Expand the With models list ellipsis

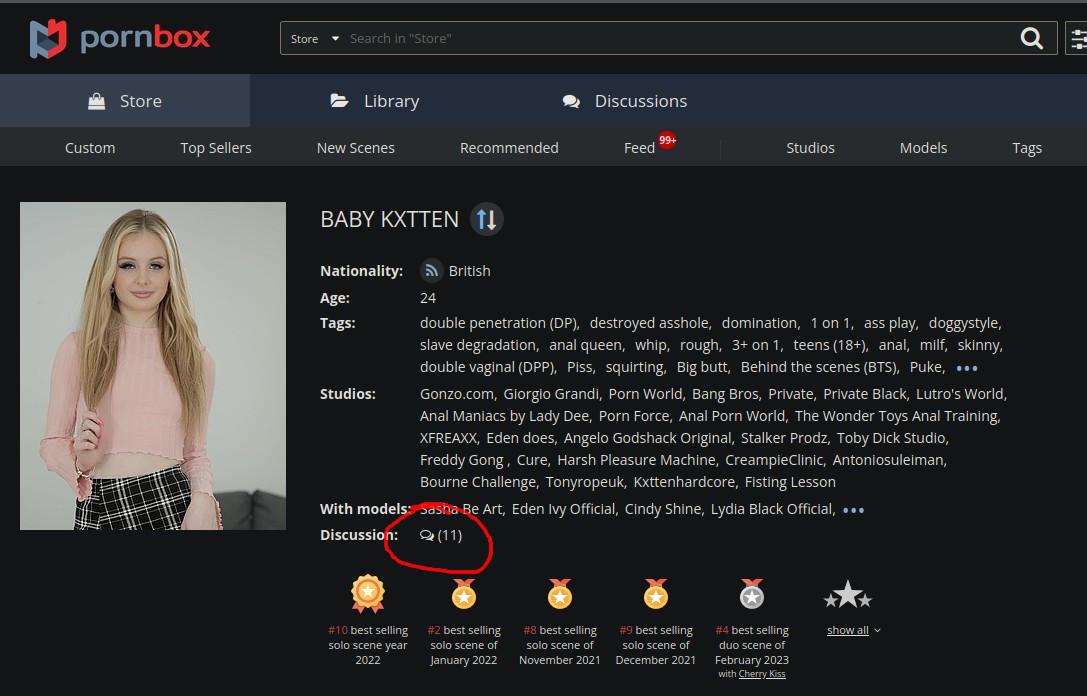point(853,510)
